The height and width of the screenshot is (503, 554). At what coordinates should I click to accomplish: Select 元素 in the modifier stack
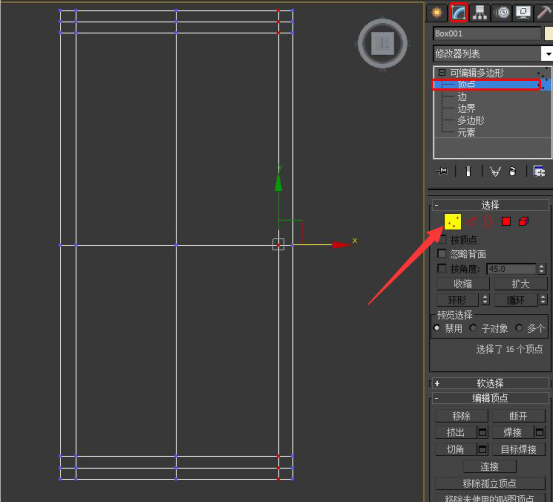pyautogui.click(x=466, y=132)
